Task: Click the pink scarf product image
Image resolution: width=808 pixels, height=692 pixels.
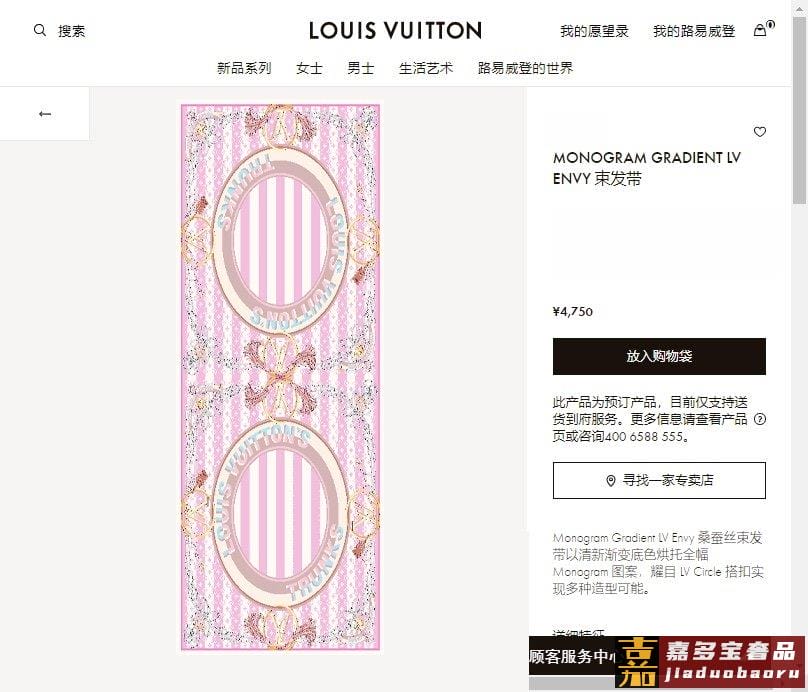Action: 280,377
